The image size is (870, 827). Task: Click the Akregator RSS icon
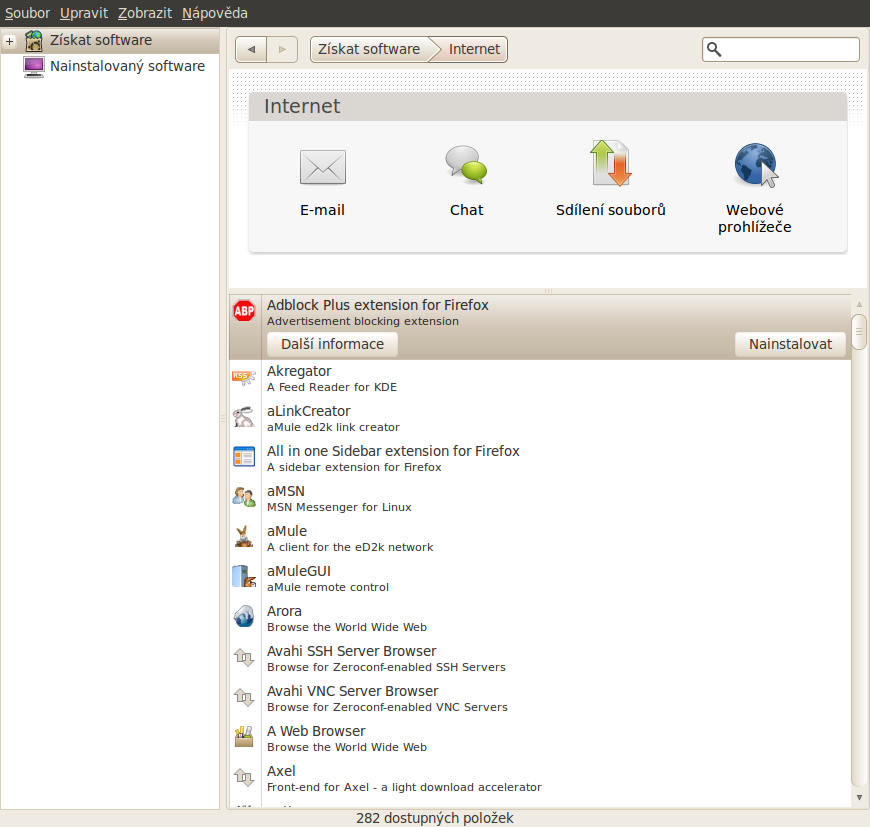[x=244, y=378]
